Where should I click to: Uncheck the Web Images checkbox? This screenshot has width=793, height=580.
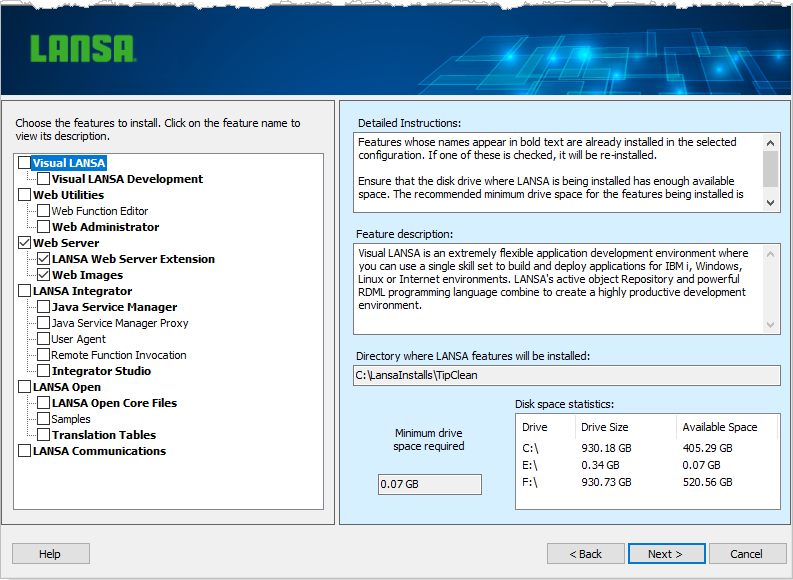tap(43, 275)
